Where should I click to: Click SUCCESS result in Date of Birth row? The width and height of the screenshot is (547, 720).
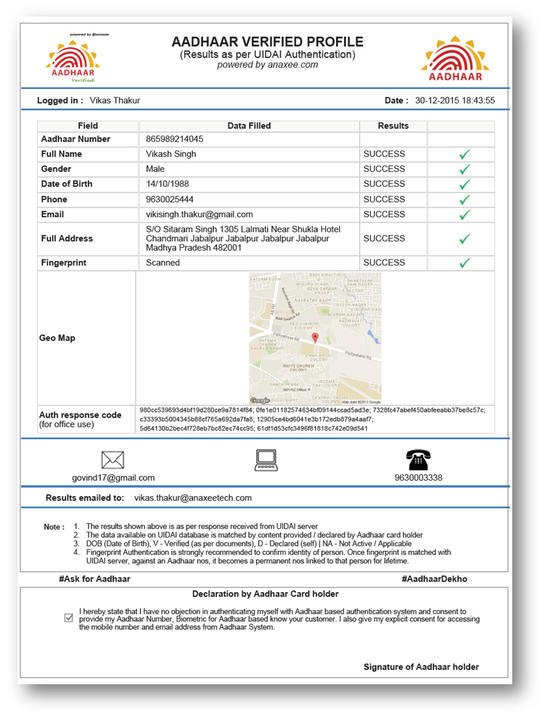pos(384,184)
